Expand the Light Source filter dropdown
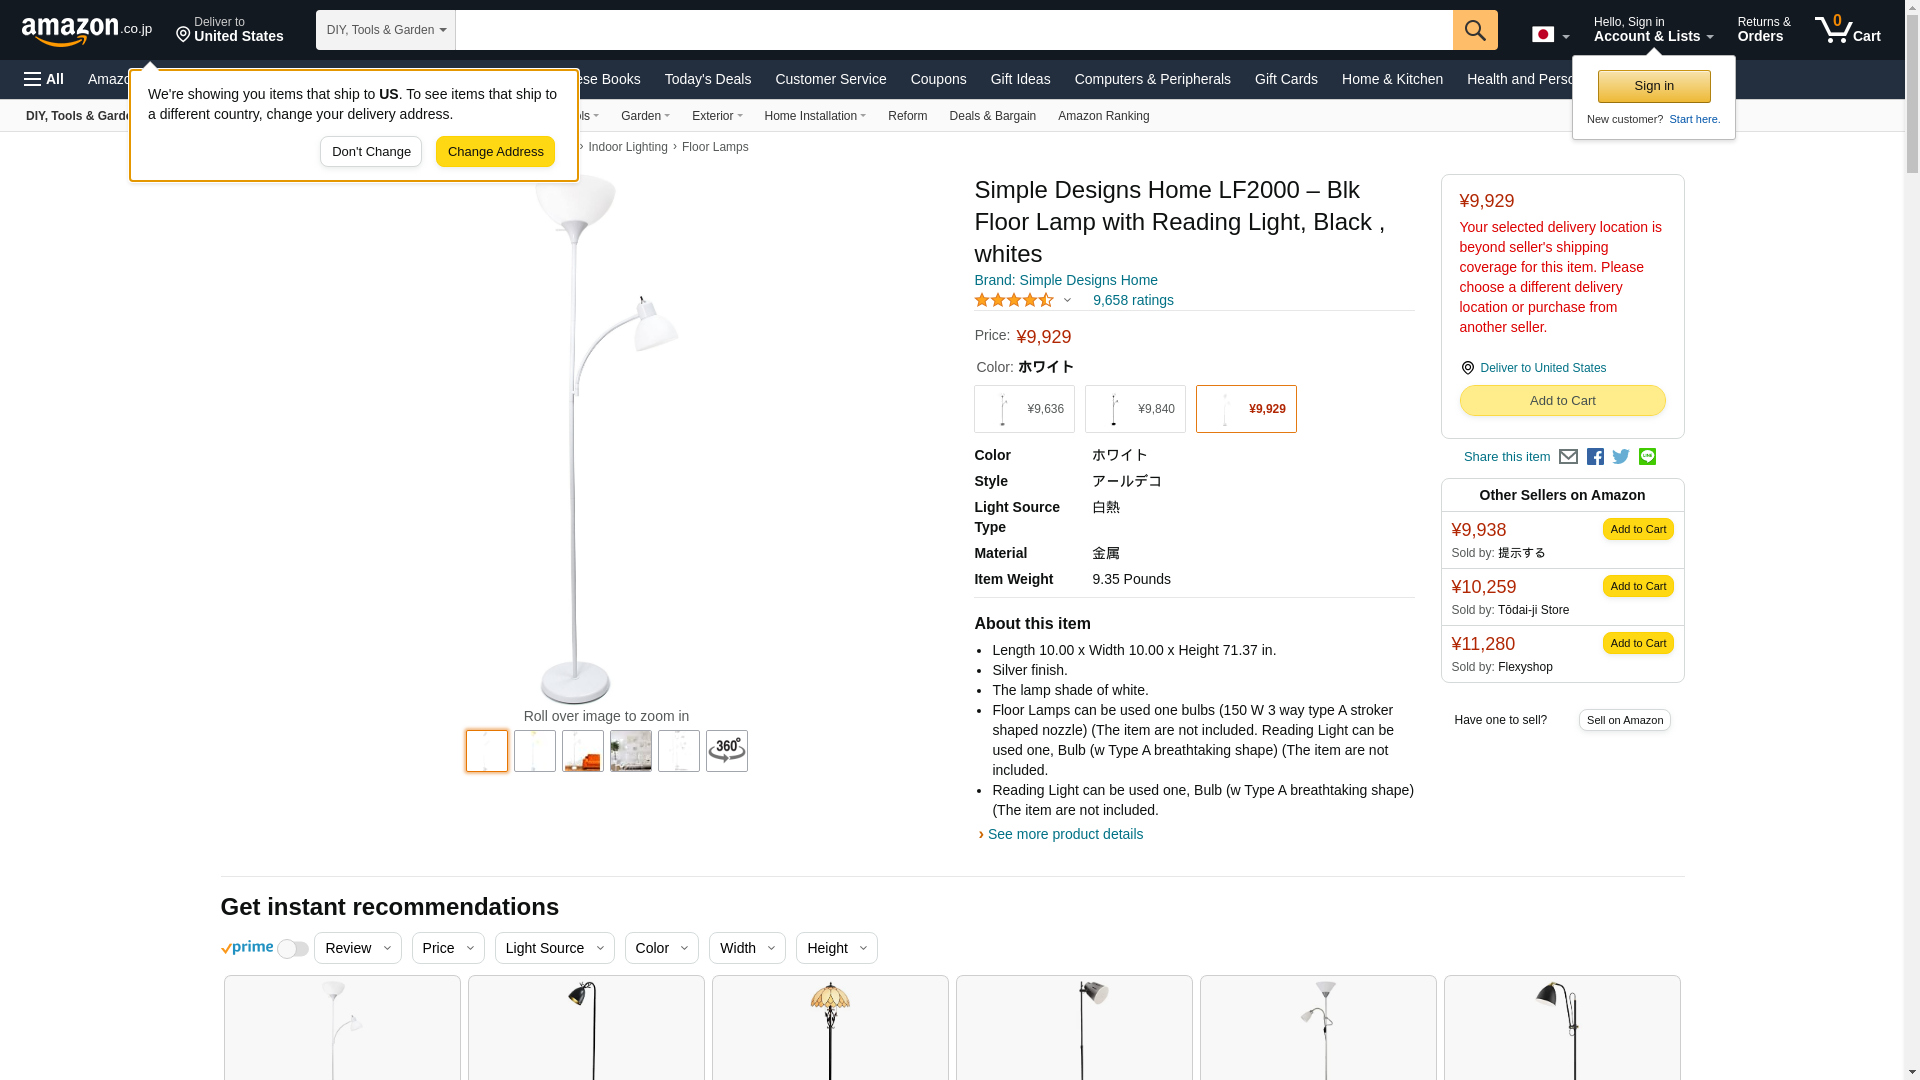1920x1080 pixels. (554, 948)
